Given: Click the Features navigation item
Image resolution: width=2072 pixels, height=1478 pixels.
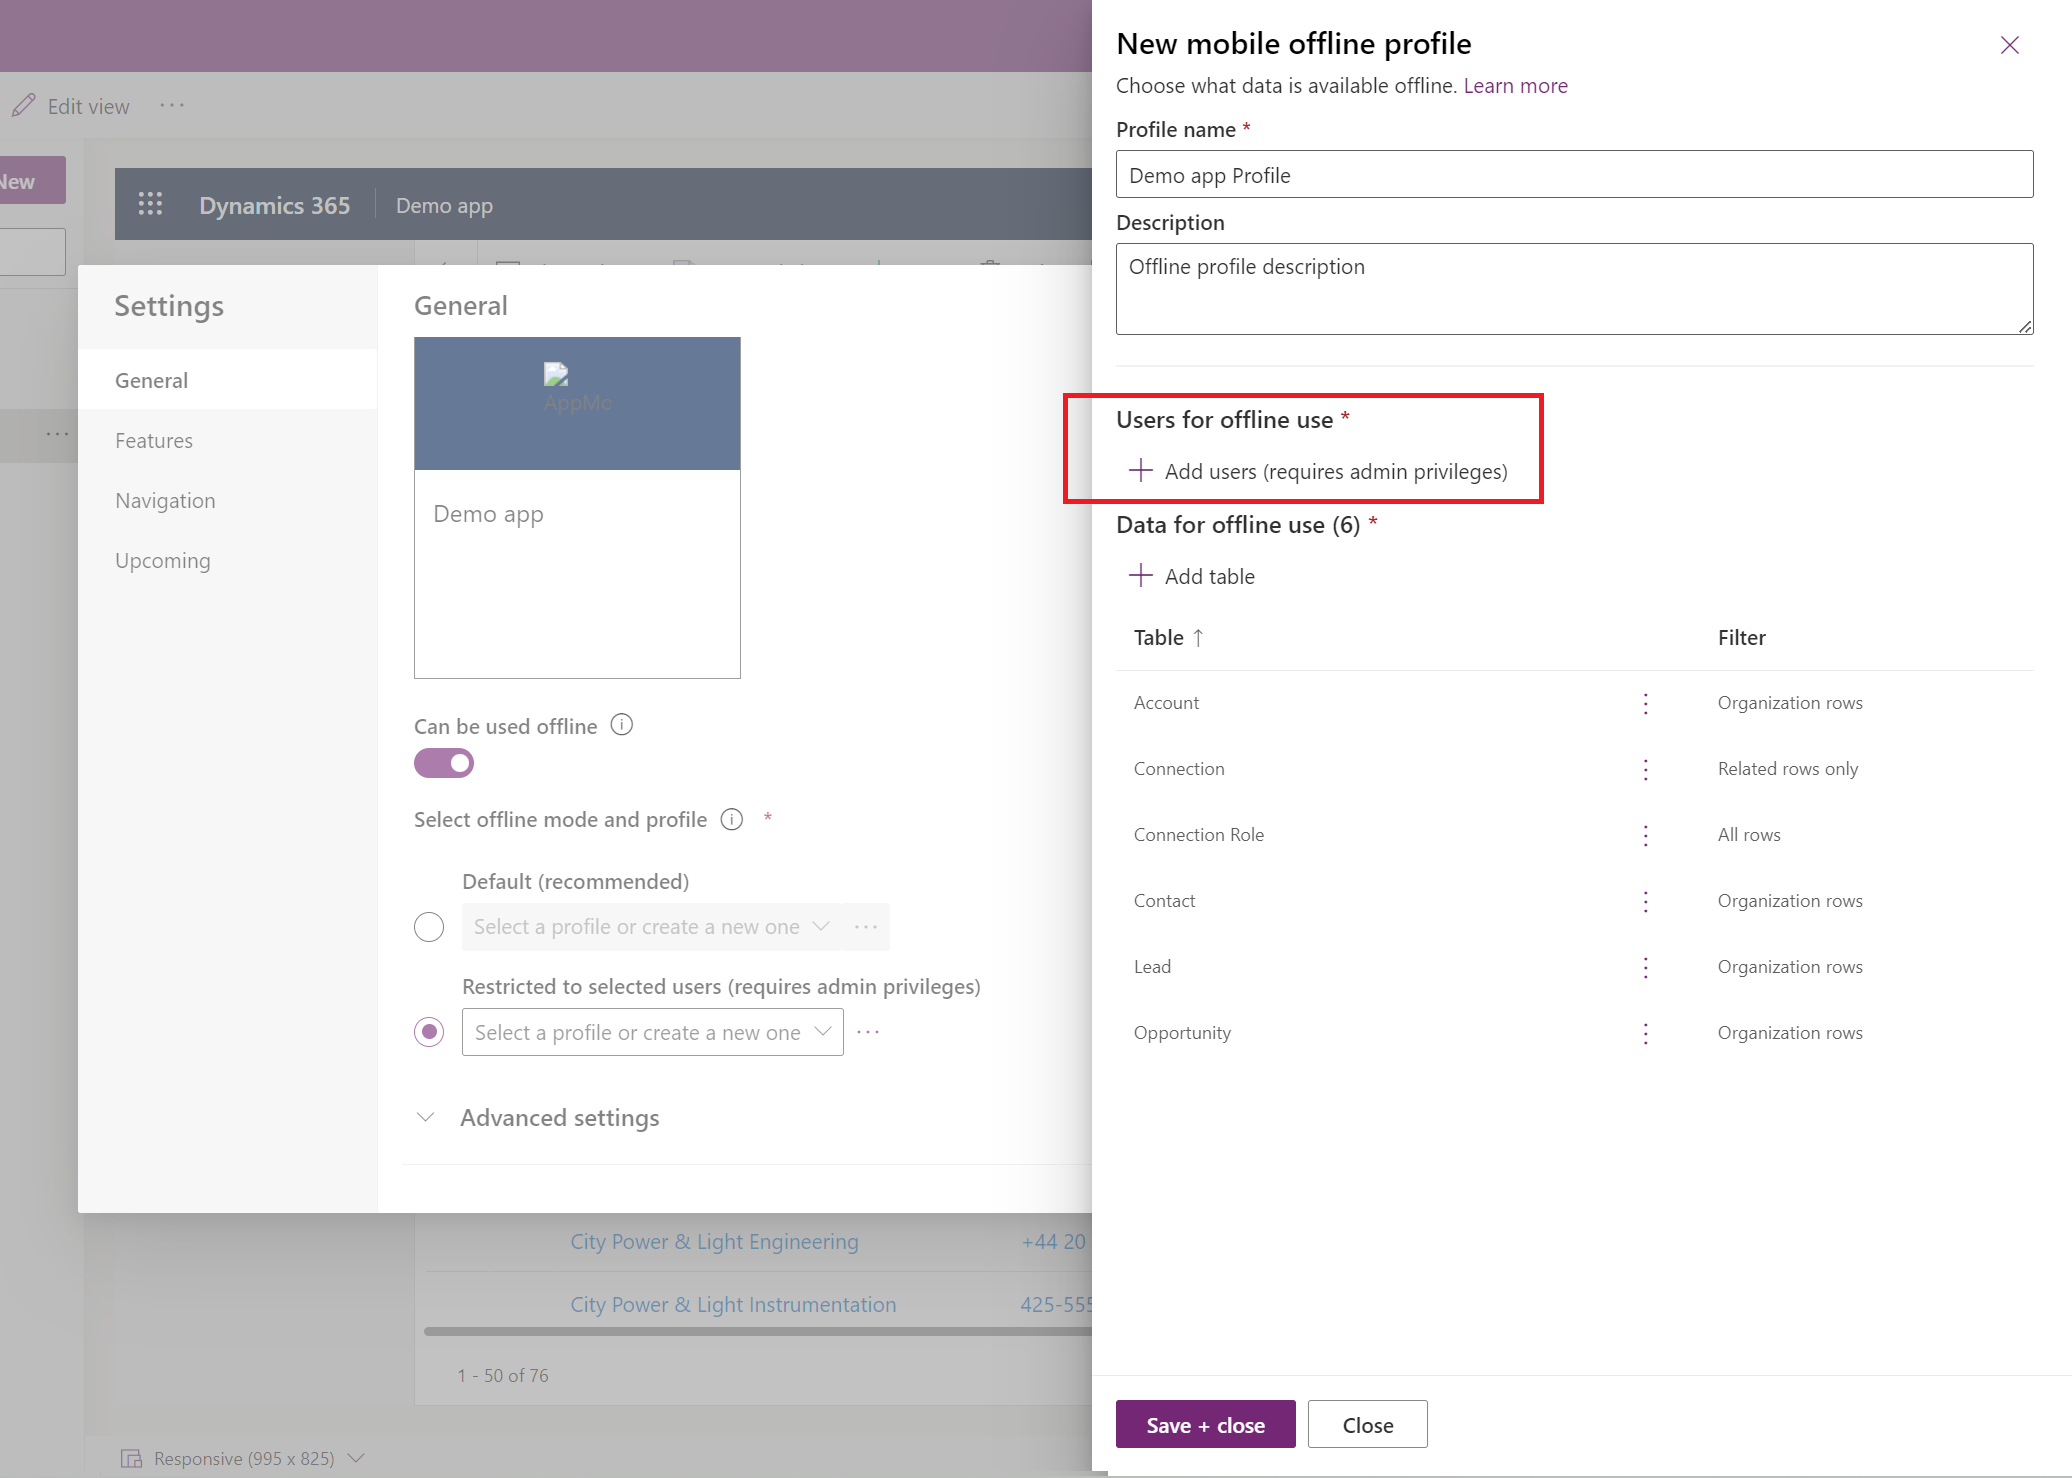Looking at the screenshot, I should (153, 440).
